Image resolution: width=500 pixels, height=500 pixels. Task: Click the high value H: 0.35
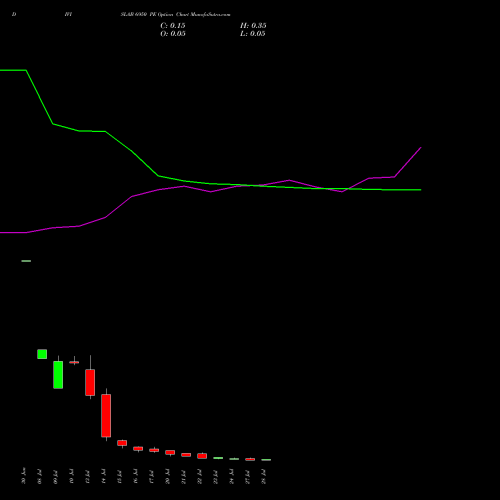point(253,26)
